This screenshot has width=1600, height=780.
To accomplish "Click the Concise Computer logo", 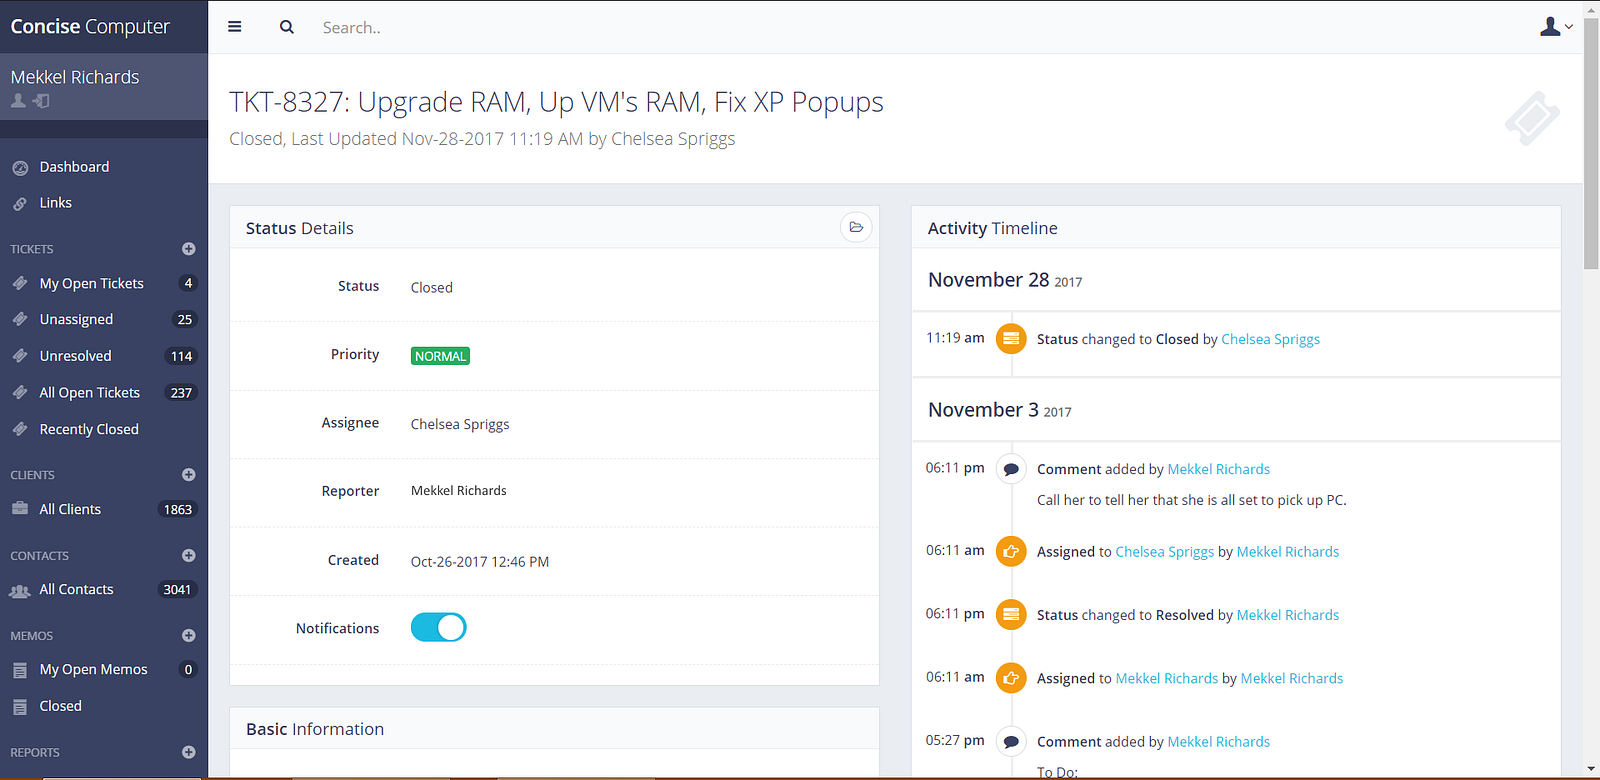I will coord(90,27).
